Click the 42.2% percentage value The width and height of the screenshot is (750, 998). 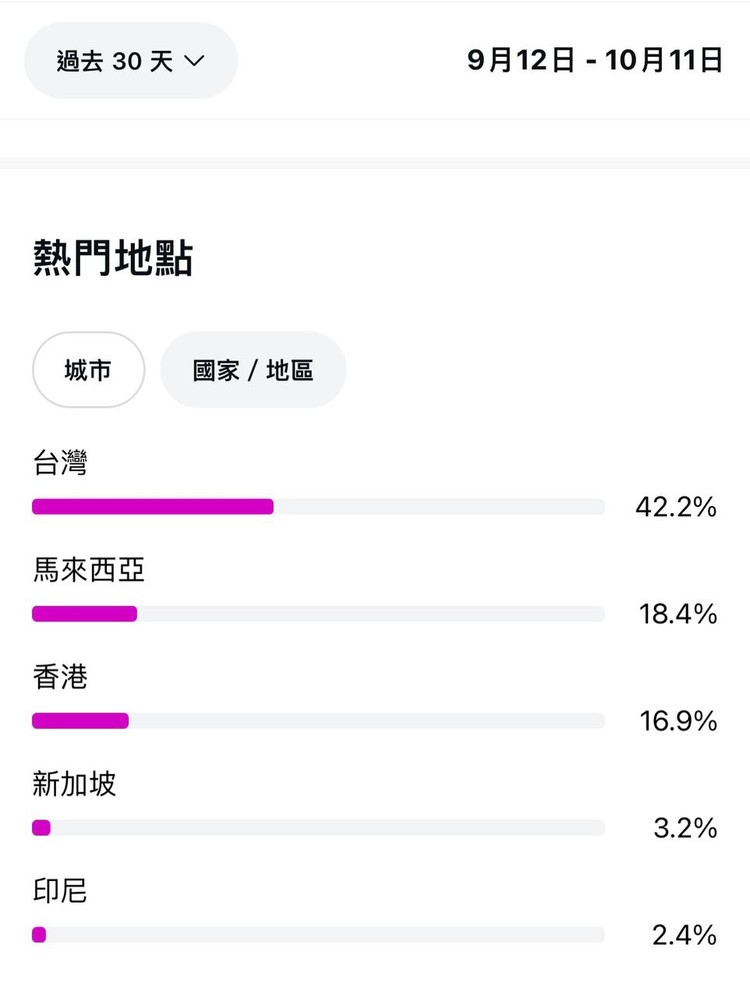pos(676,508)
